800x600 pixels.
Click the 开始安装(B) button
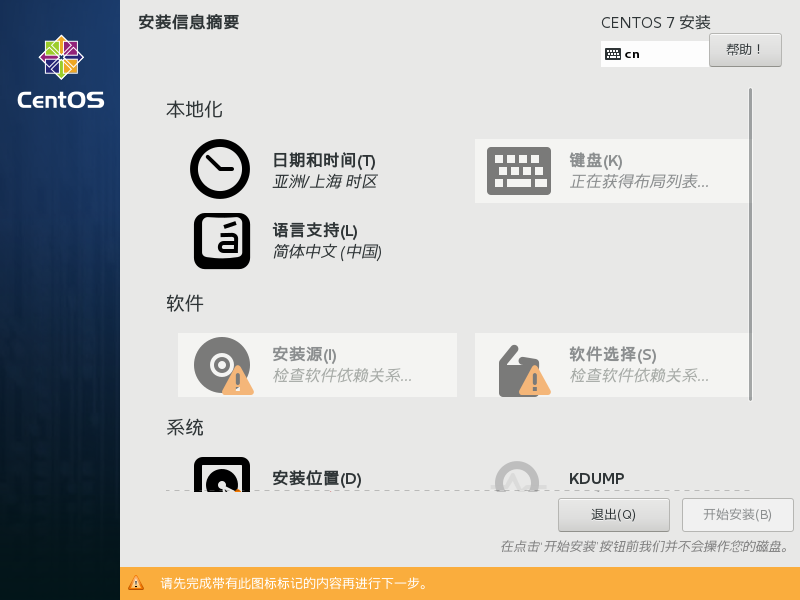pyautogui.click(x=737, y=515)
